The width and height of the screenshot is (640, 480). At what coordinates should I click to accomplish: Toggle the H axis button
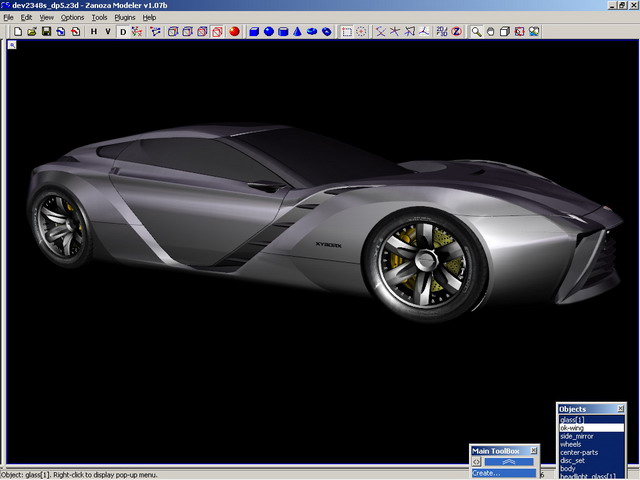(x=93, y=31)
